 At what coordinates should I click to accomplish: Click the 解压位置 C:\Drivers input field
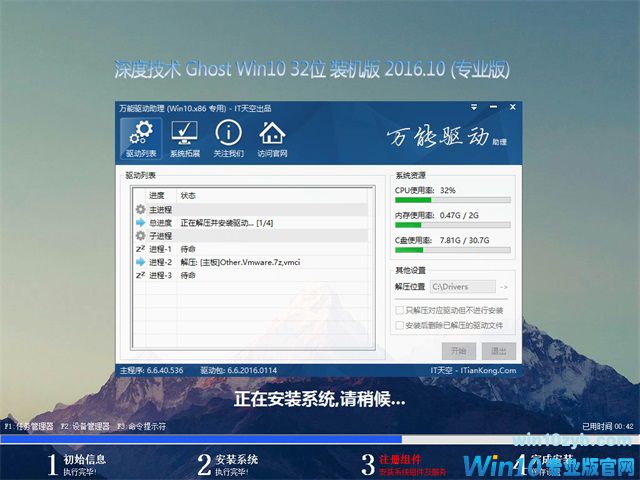463,287
